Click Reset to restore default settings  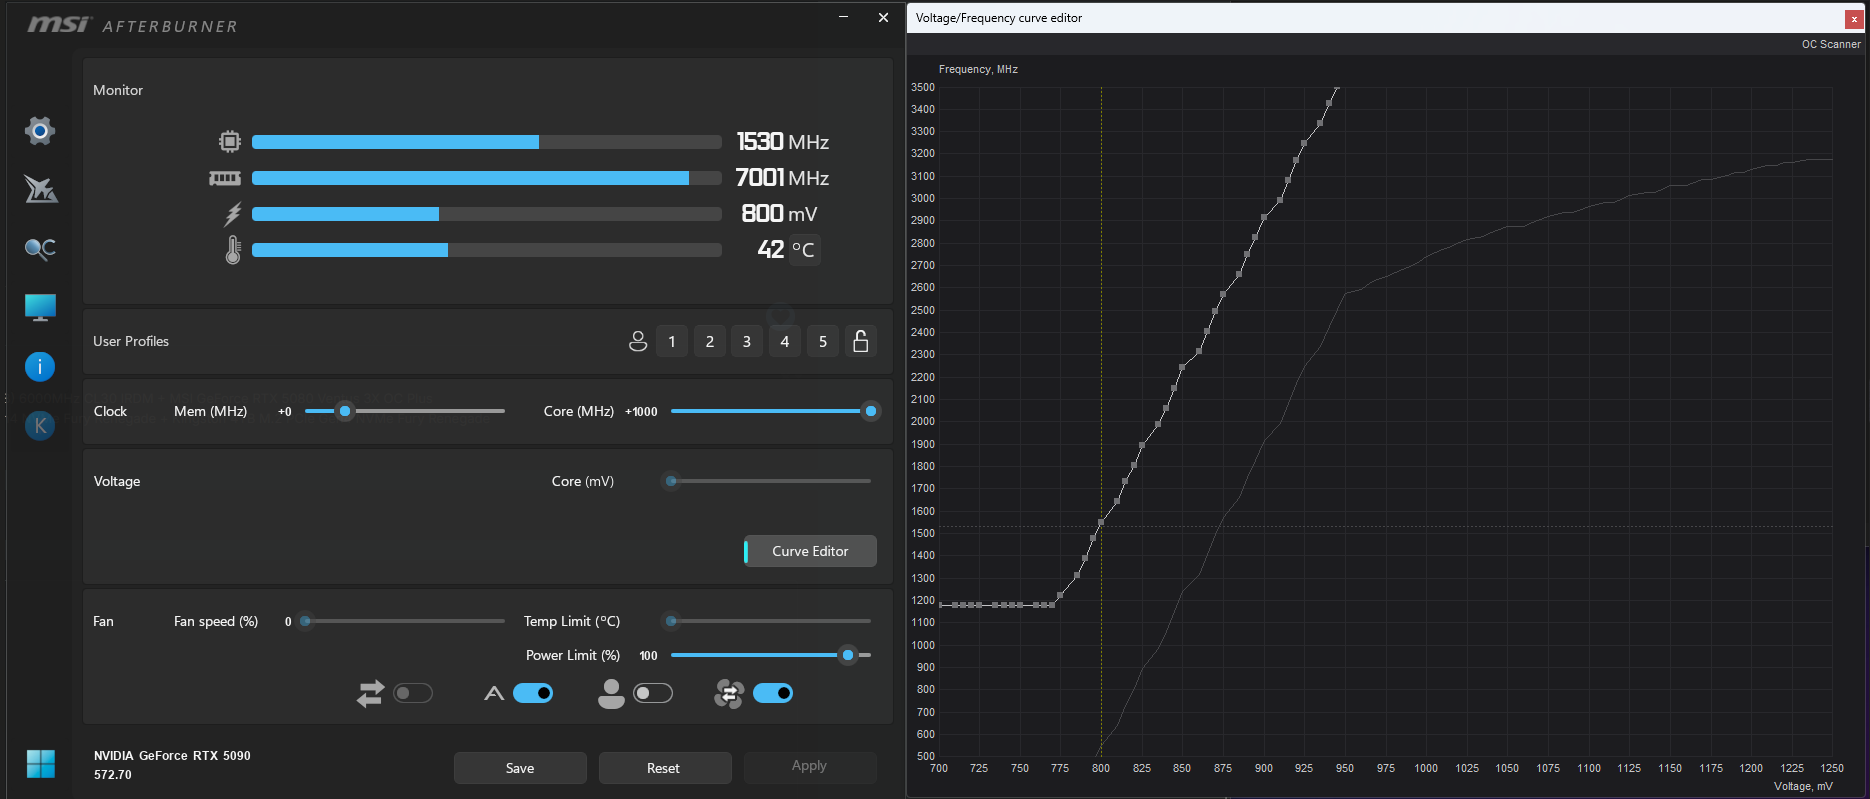[664, 768]
